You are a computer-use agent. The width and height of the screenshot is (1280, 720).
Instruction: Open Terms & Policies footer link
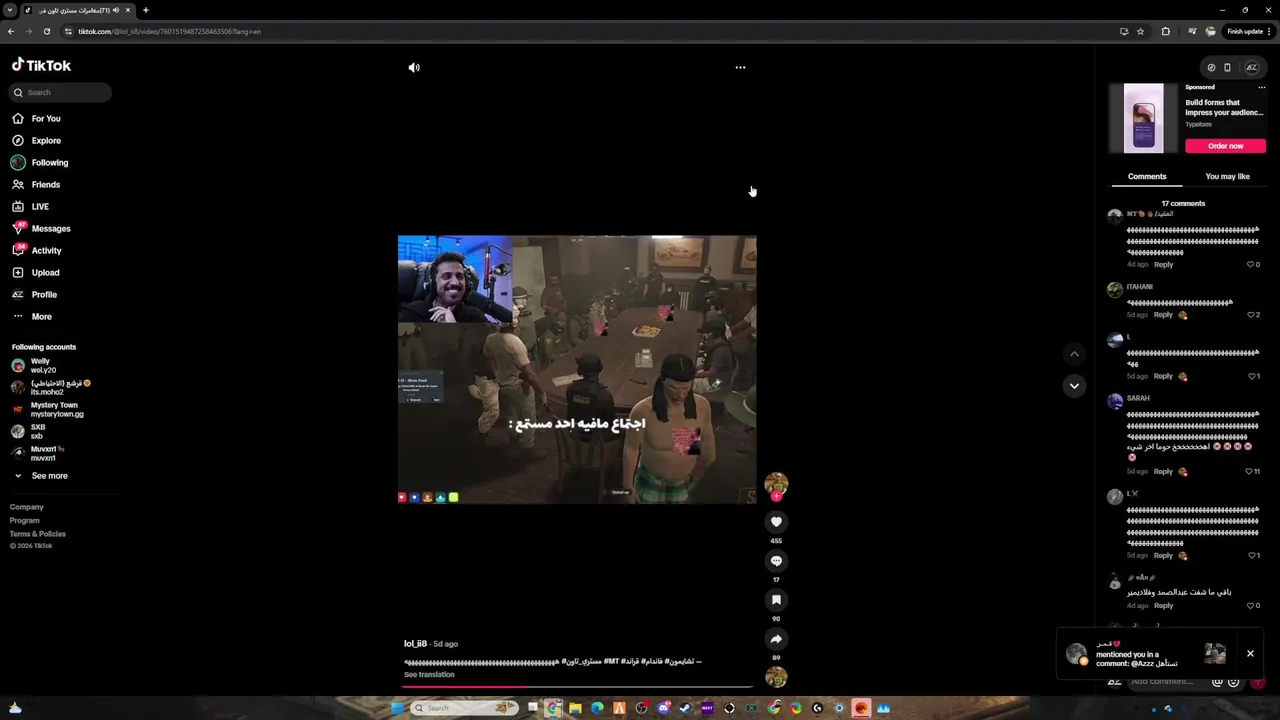pos(38,534)
